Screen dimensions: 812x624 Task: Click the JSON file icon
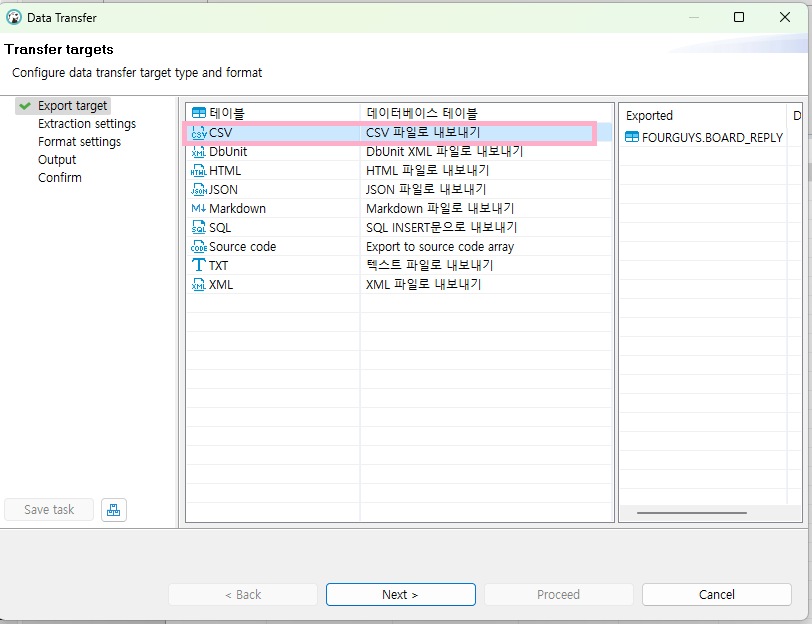[x=199, y=190]
